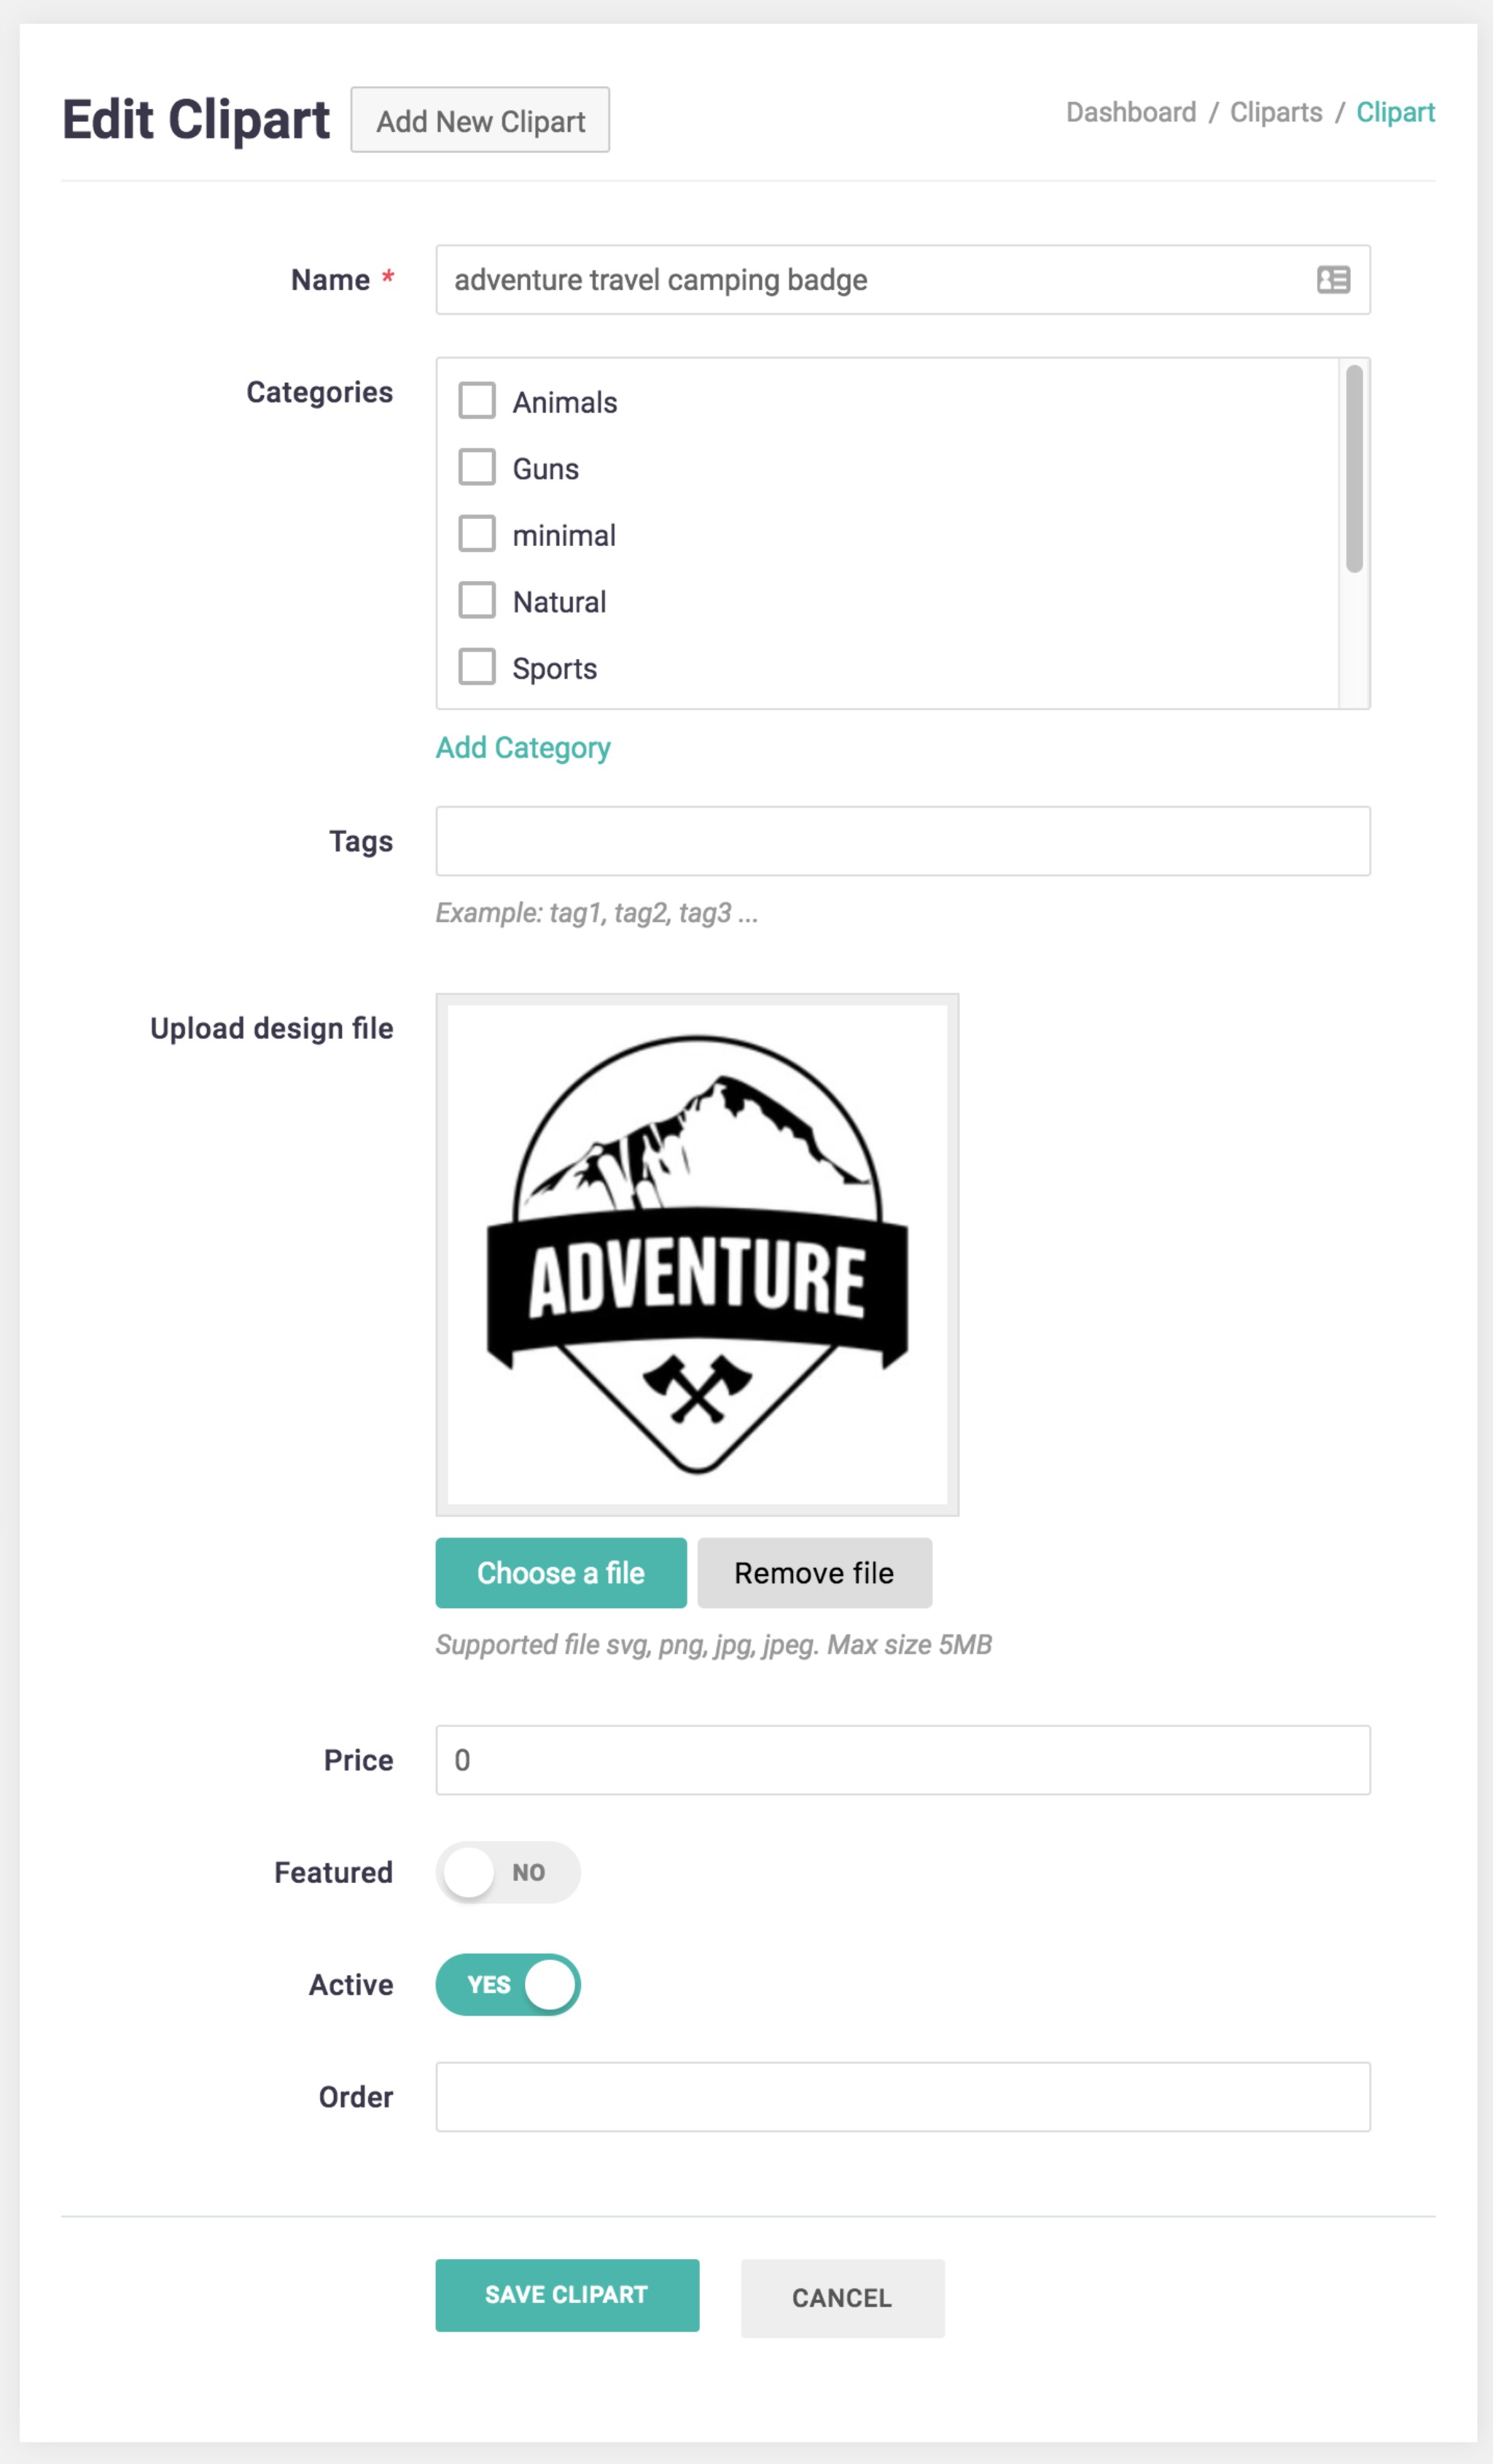Toggle the Featured switch on

click(x=508, y=1872)
